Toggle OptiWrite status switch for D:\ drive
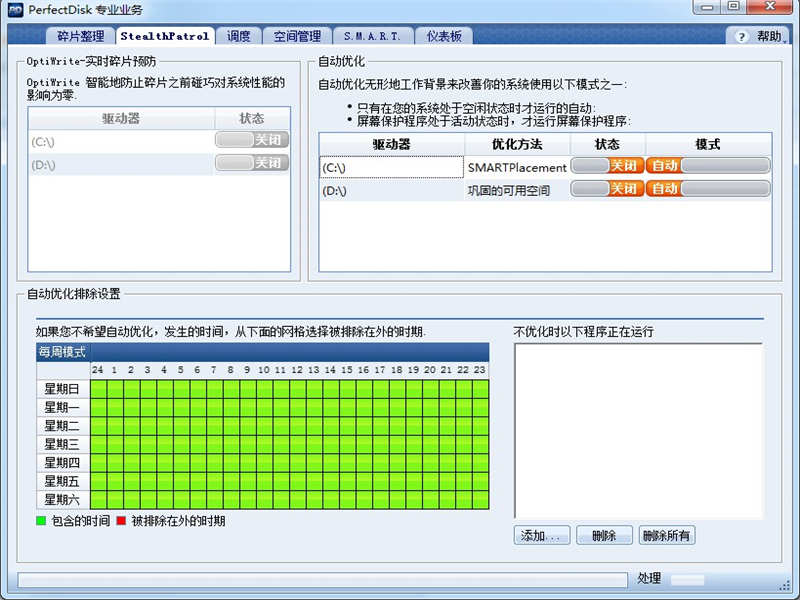This screenshot has height=600, width=800. [252, 163]
